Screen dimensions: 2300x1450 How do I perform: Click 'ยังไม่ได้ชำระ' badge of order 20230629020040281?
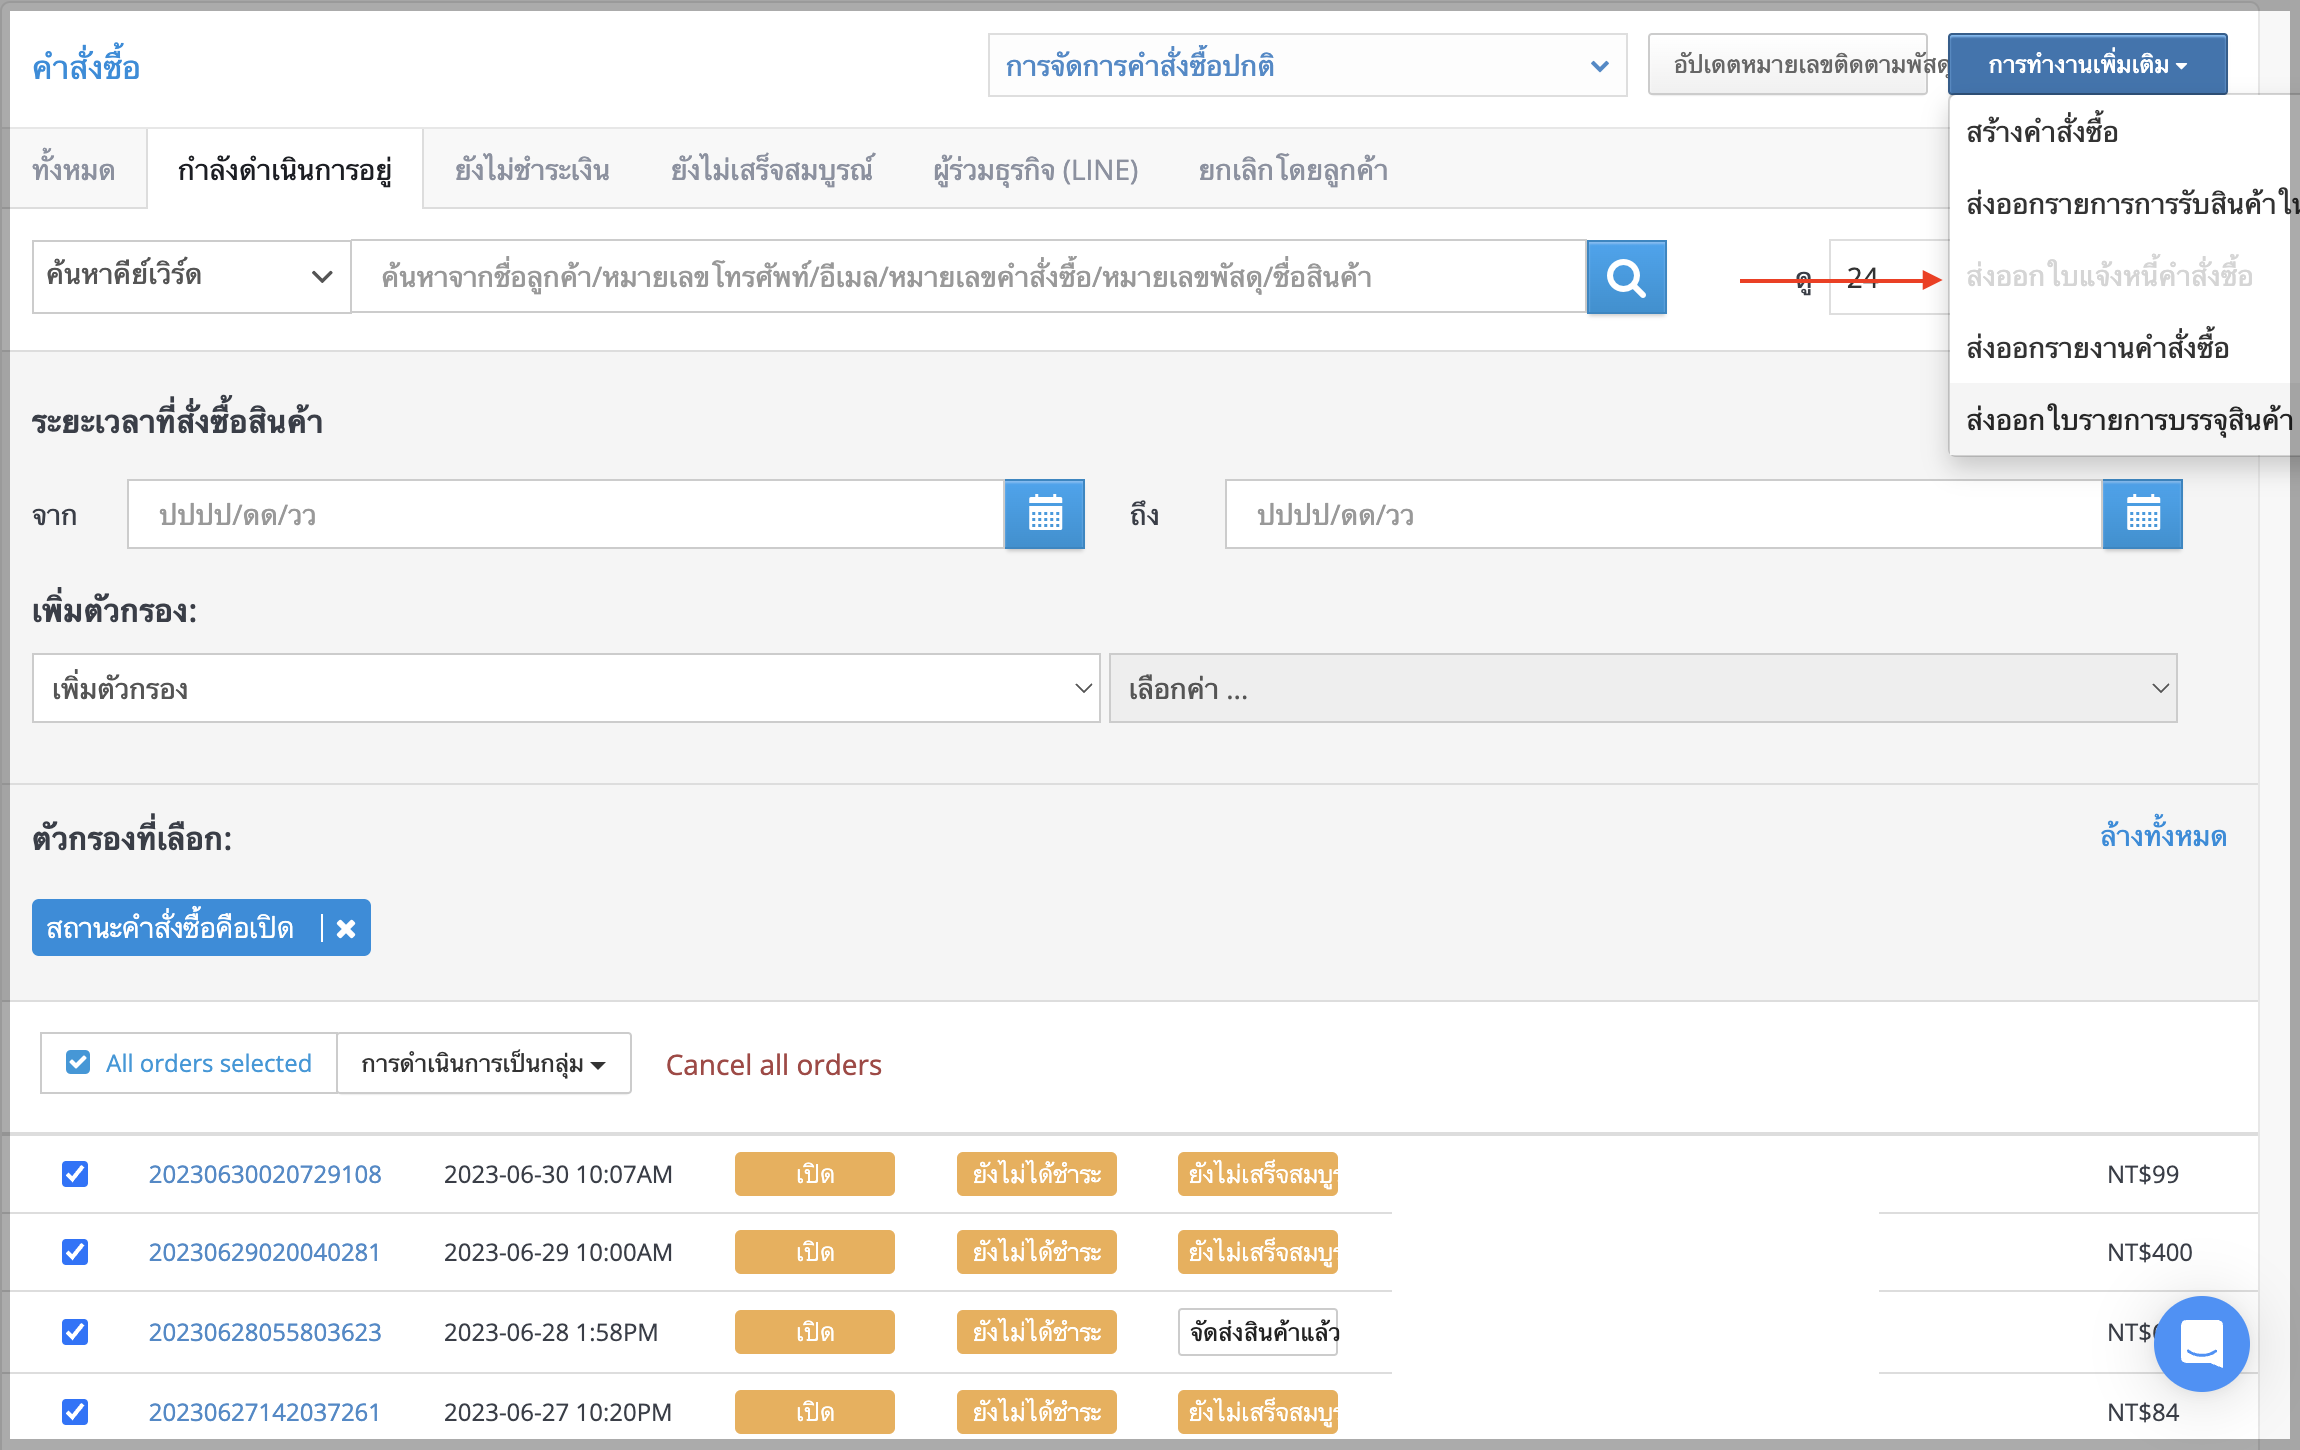point(1037,1252)
